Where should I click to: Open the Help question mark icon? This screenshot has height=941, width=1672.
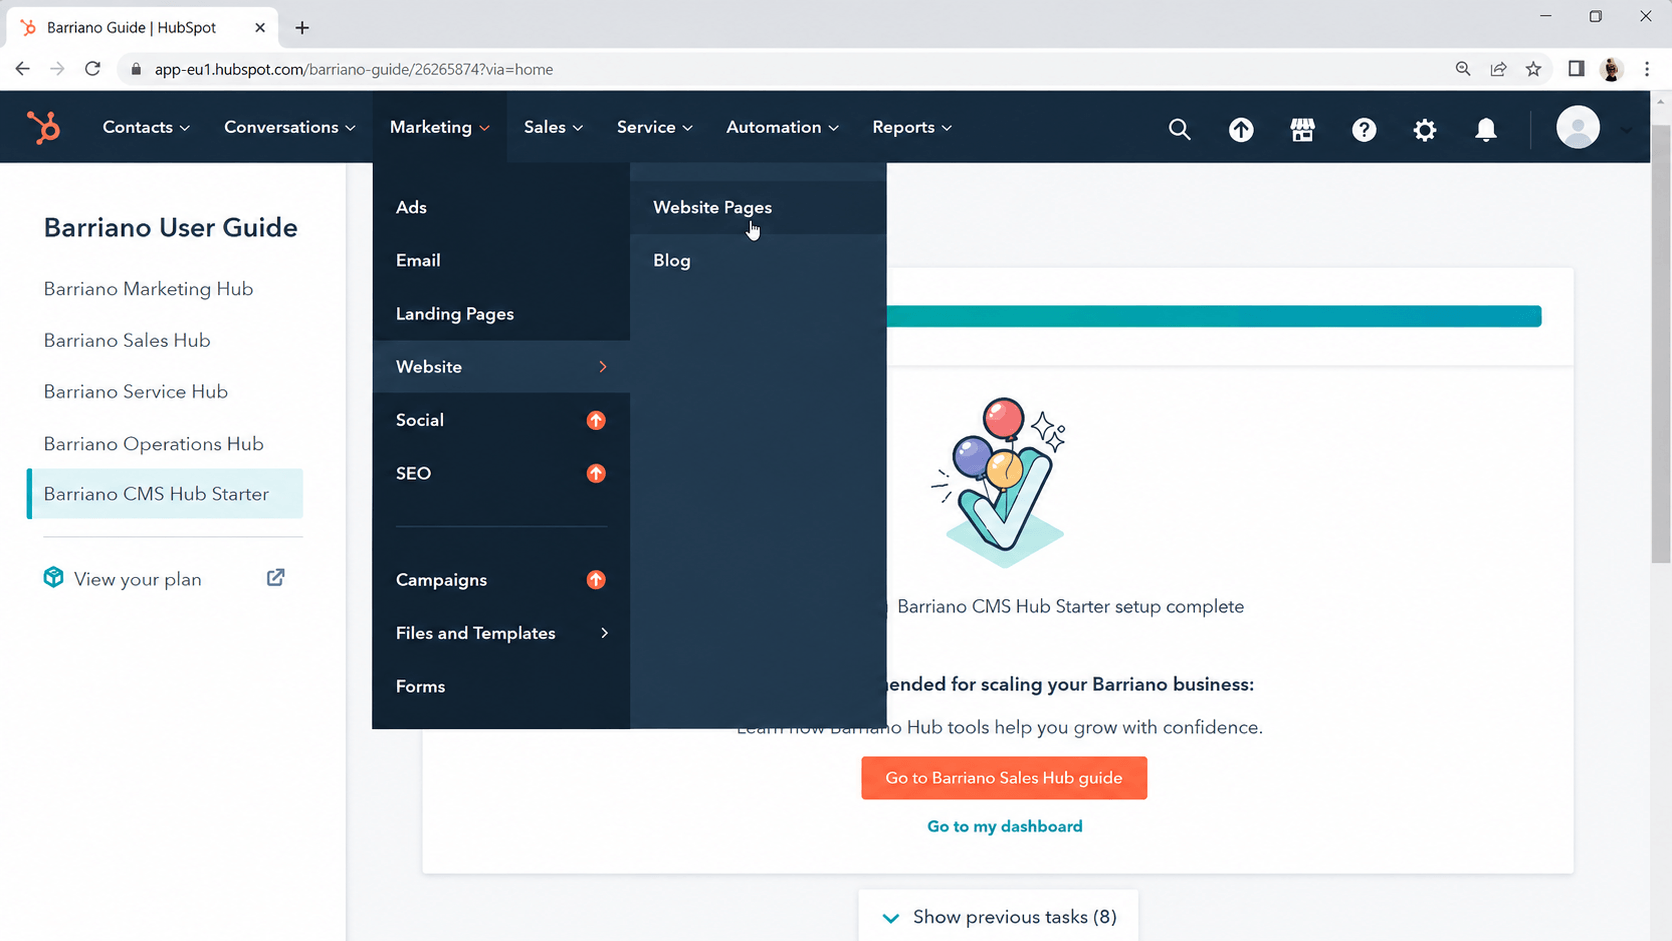[1364, 129]
